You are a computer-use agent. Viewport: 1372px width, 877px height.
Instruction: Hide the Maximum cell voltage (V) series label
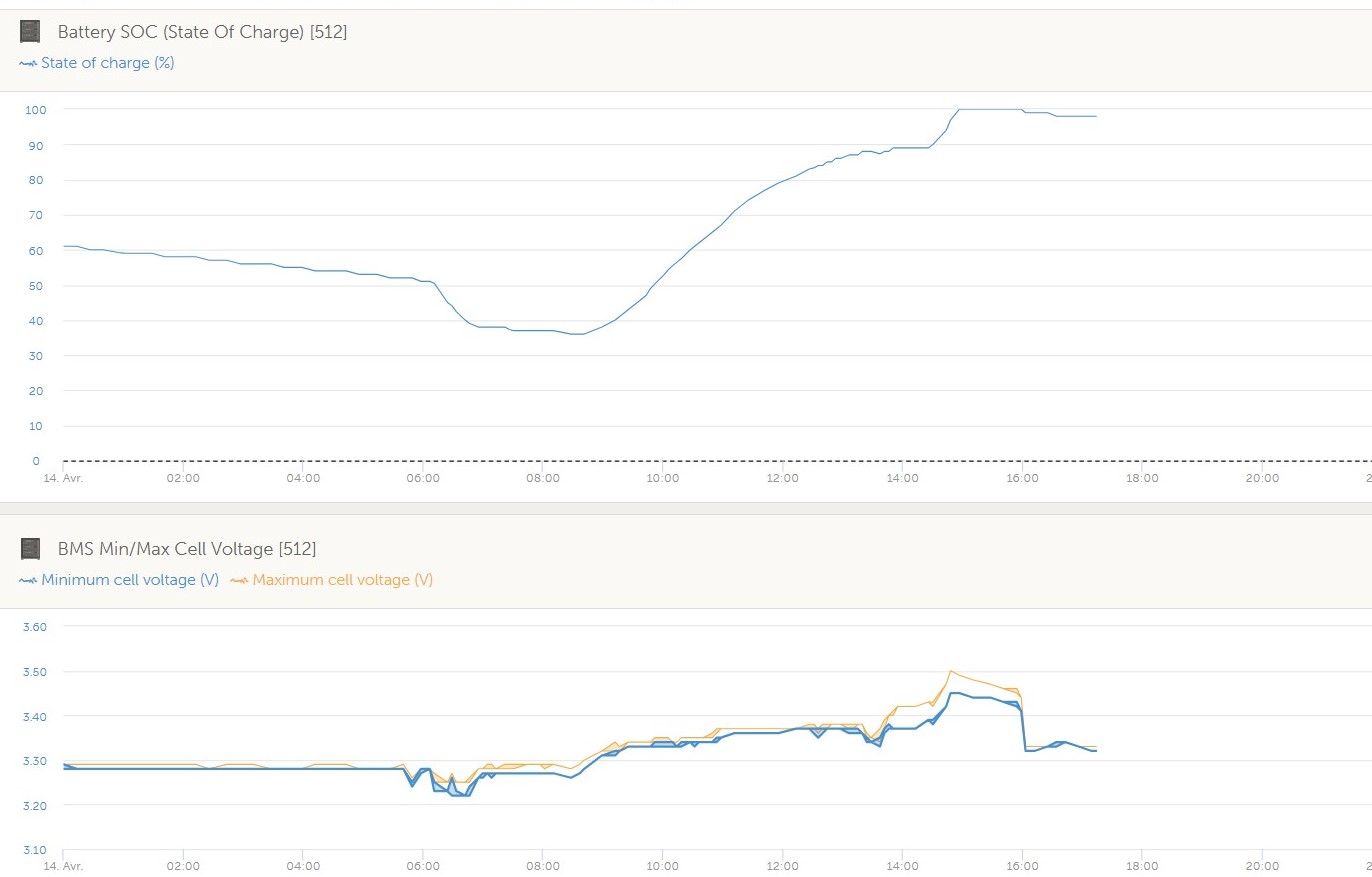click(x=342, y=580)
